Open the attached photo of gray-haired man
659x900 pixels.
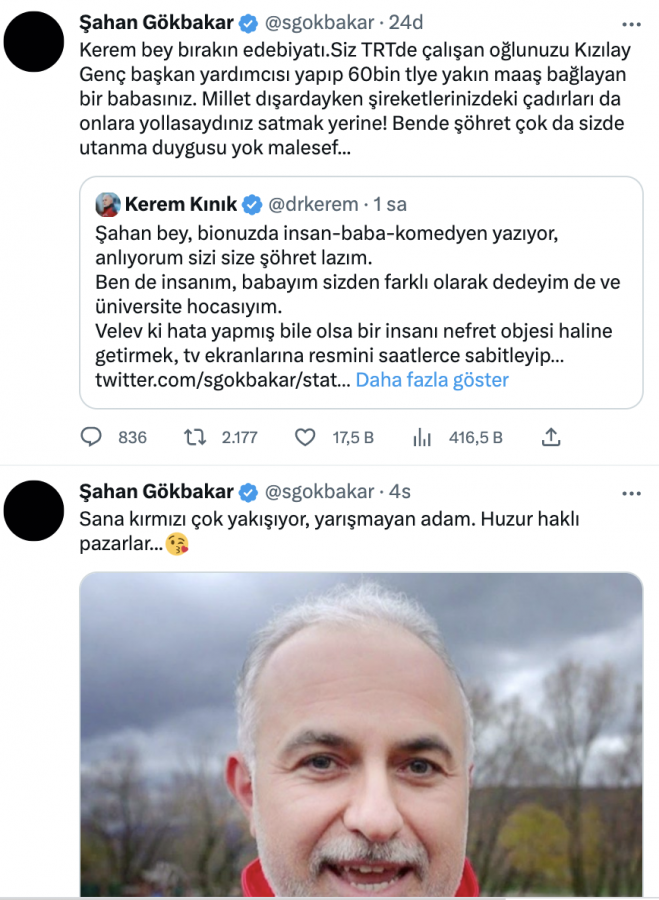(361, 735)
